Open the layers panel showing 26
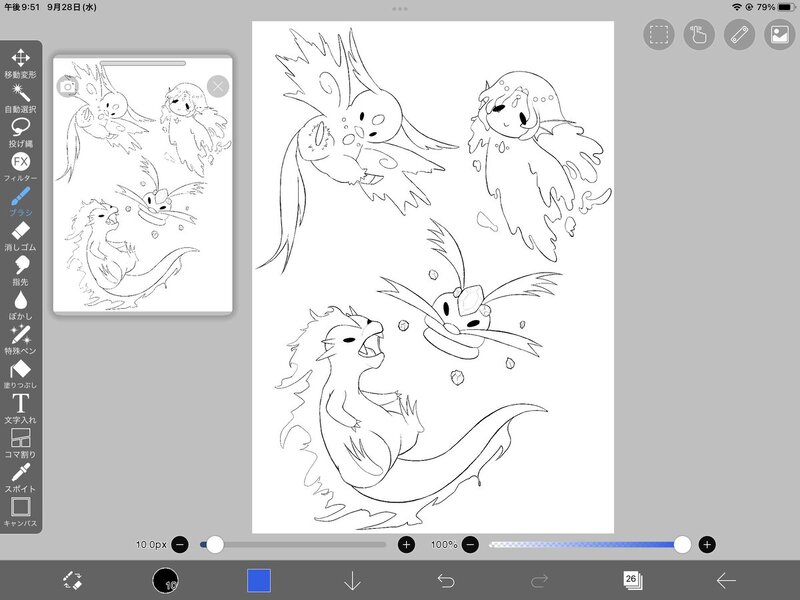Viewport: 800px width, 600px height. click(x=632, y=581)
